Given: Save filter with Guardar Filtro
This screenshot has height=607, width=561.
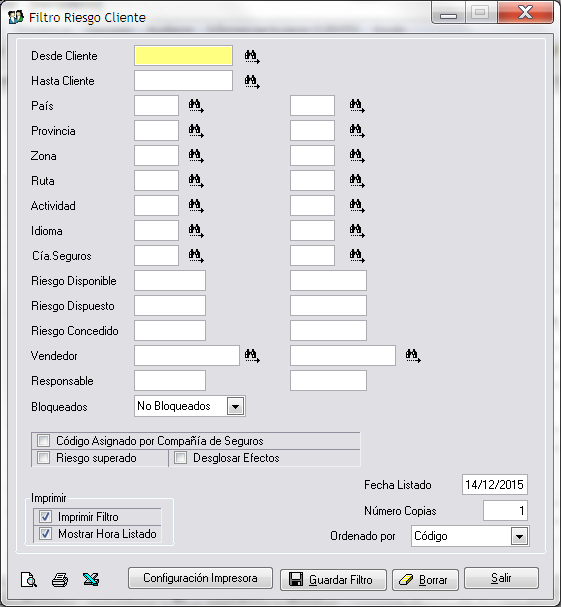Looking at the screenshot, I should tap(333, 580).
